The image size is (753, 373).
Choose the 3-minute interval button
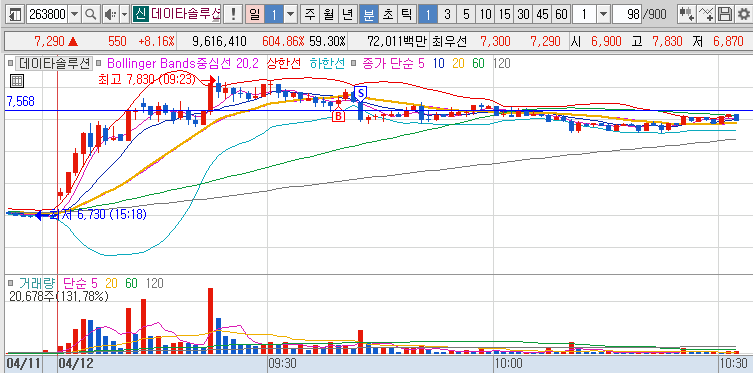(447, 14)
